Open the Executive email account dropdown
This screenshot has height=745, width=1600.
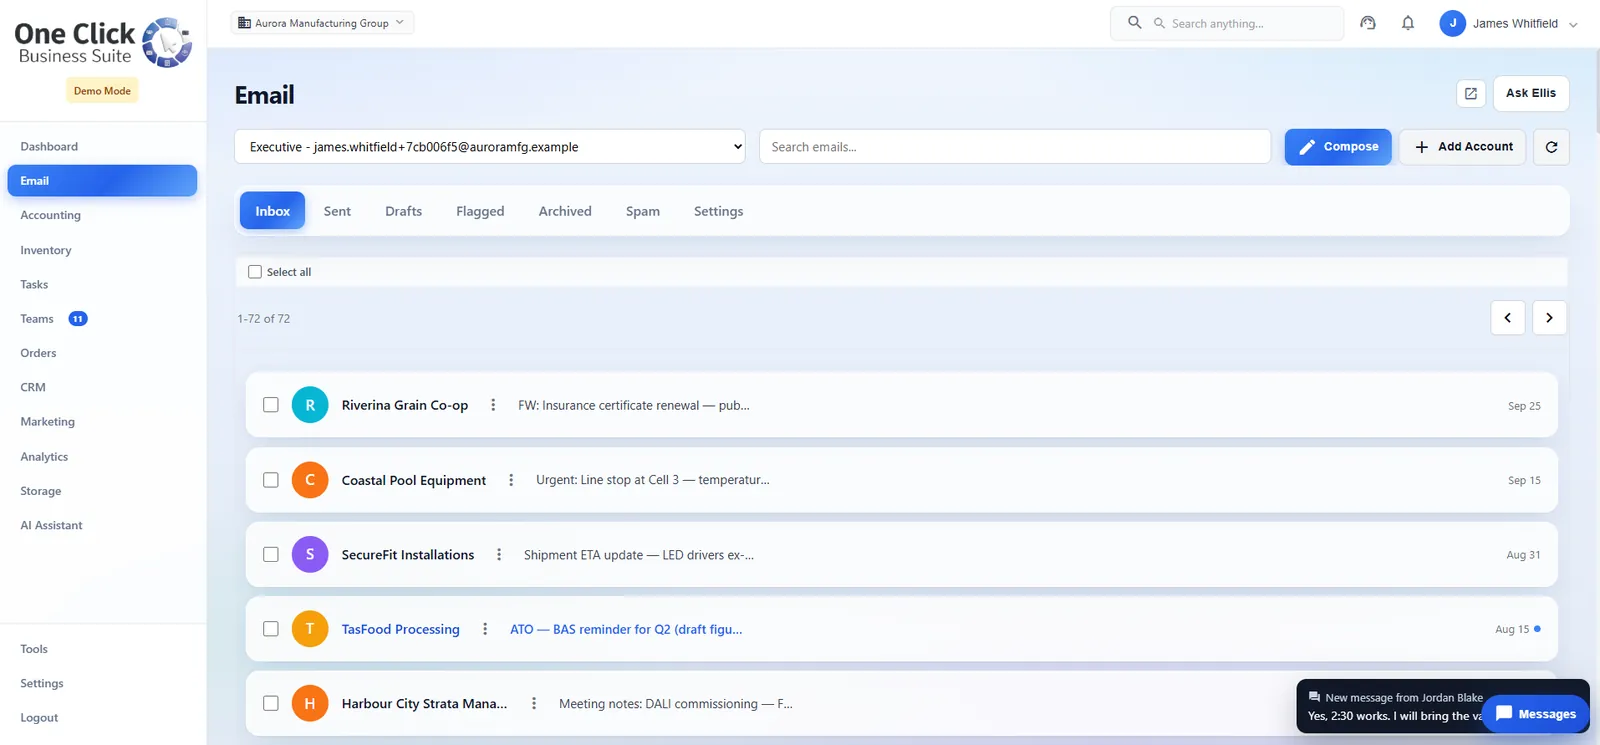[490, 147]
